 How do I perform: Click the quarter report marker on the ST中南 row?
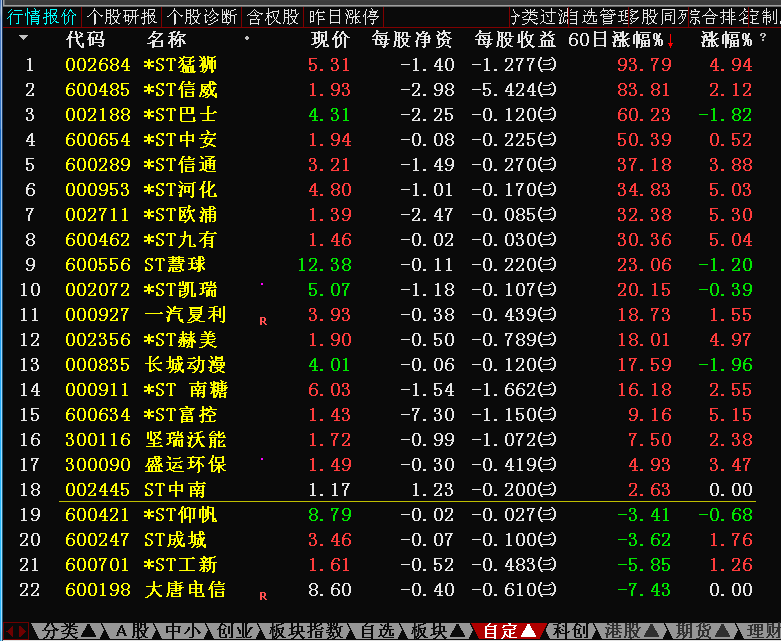(x=547, y=490)
